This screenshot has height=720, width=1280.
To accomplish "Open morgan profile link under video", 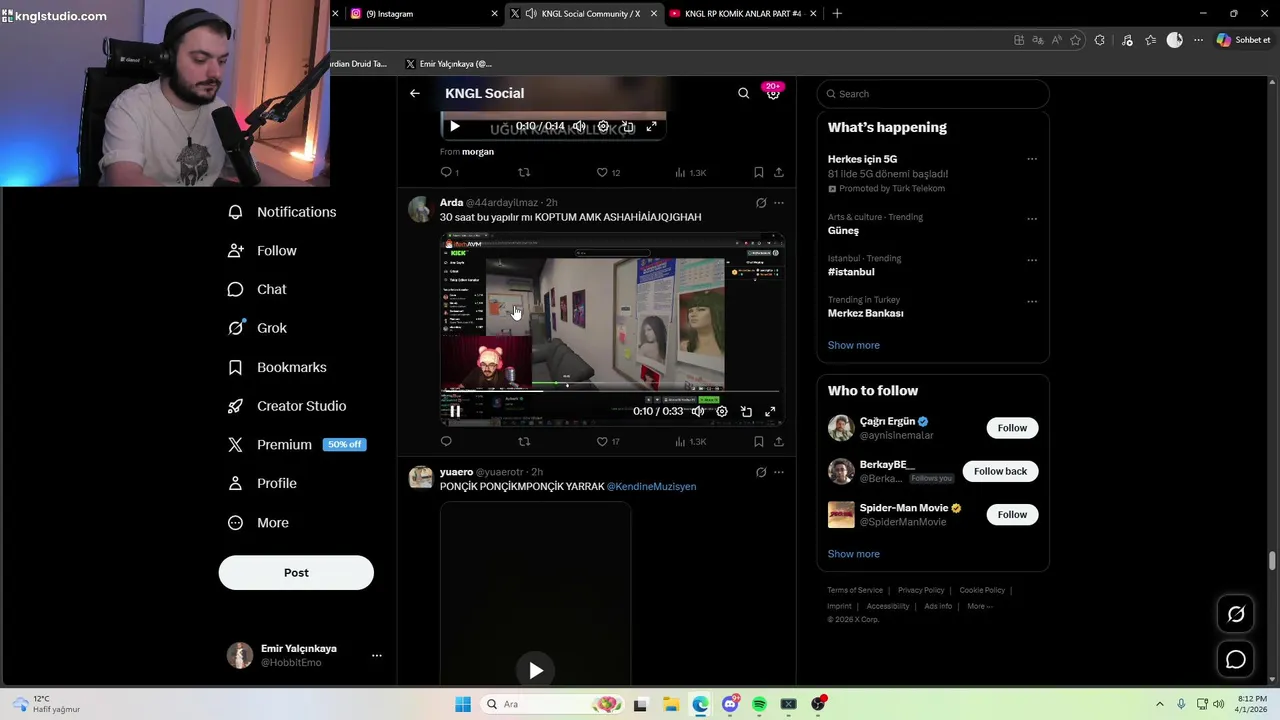I will point(478,152).
